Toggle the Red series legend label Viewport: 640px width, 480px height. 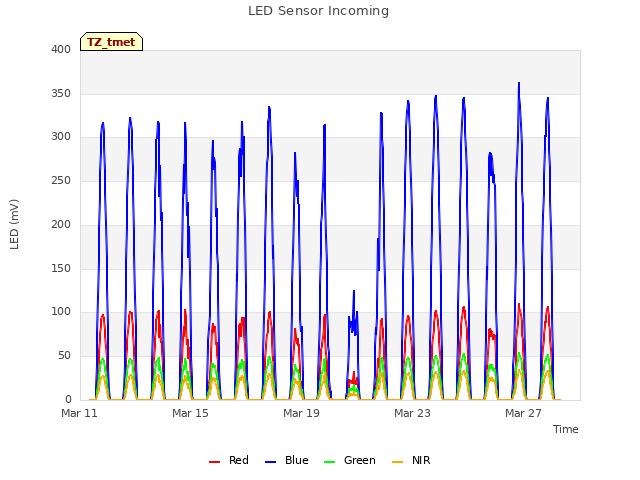(x=239, y=460)
